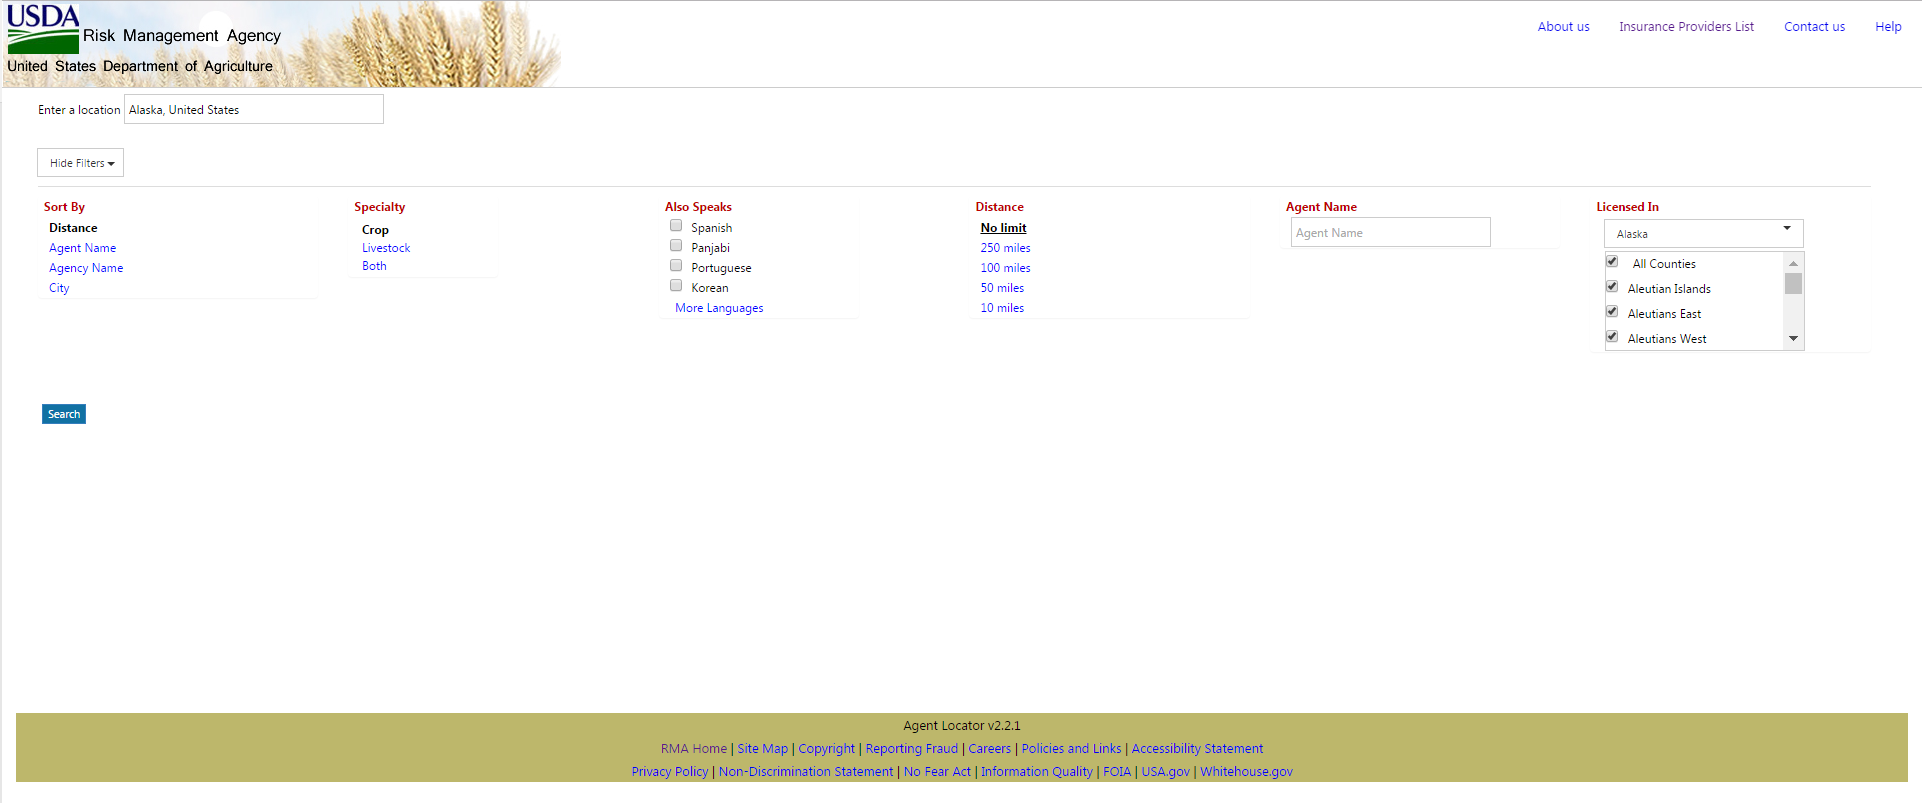Open Information Quality link
This screenshot has height=803, width=1922.
(1036, 772)
